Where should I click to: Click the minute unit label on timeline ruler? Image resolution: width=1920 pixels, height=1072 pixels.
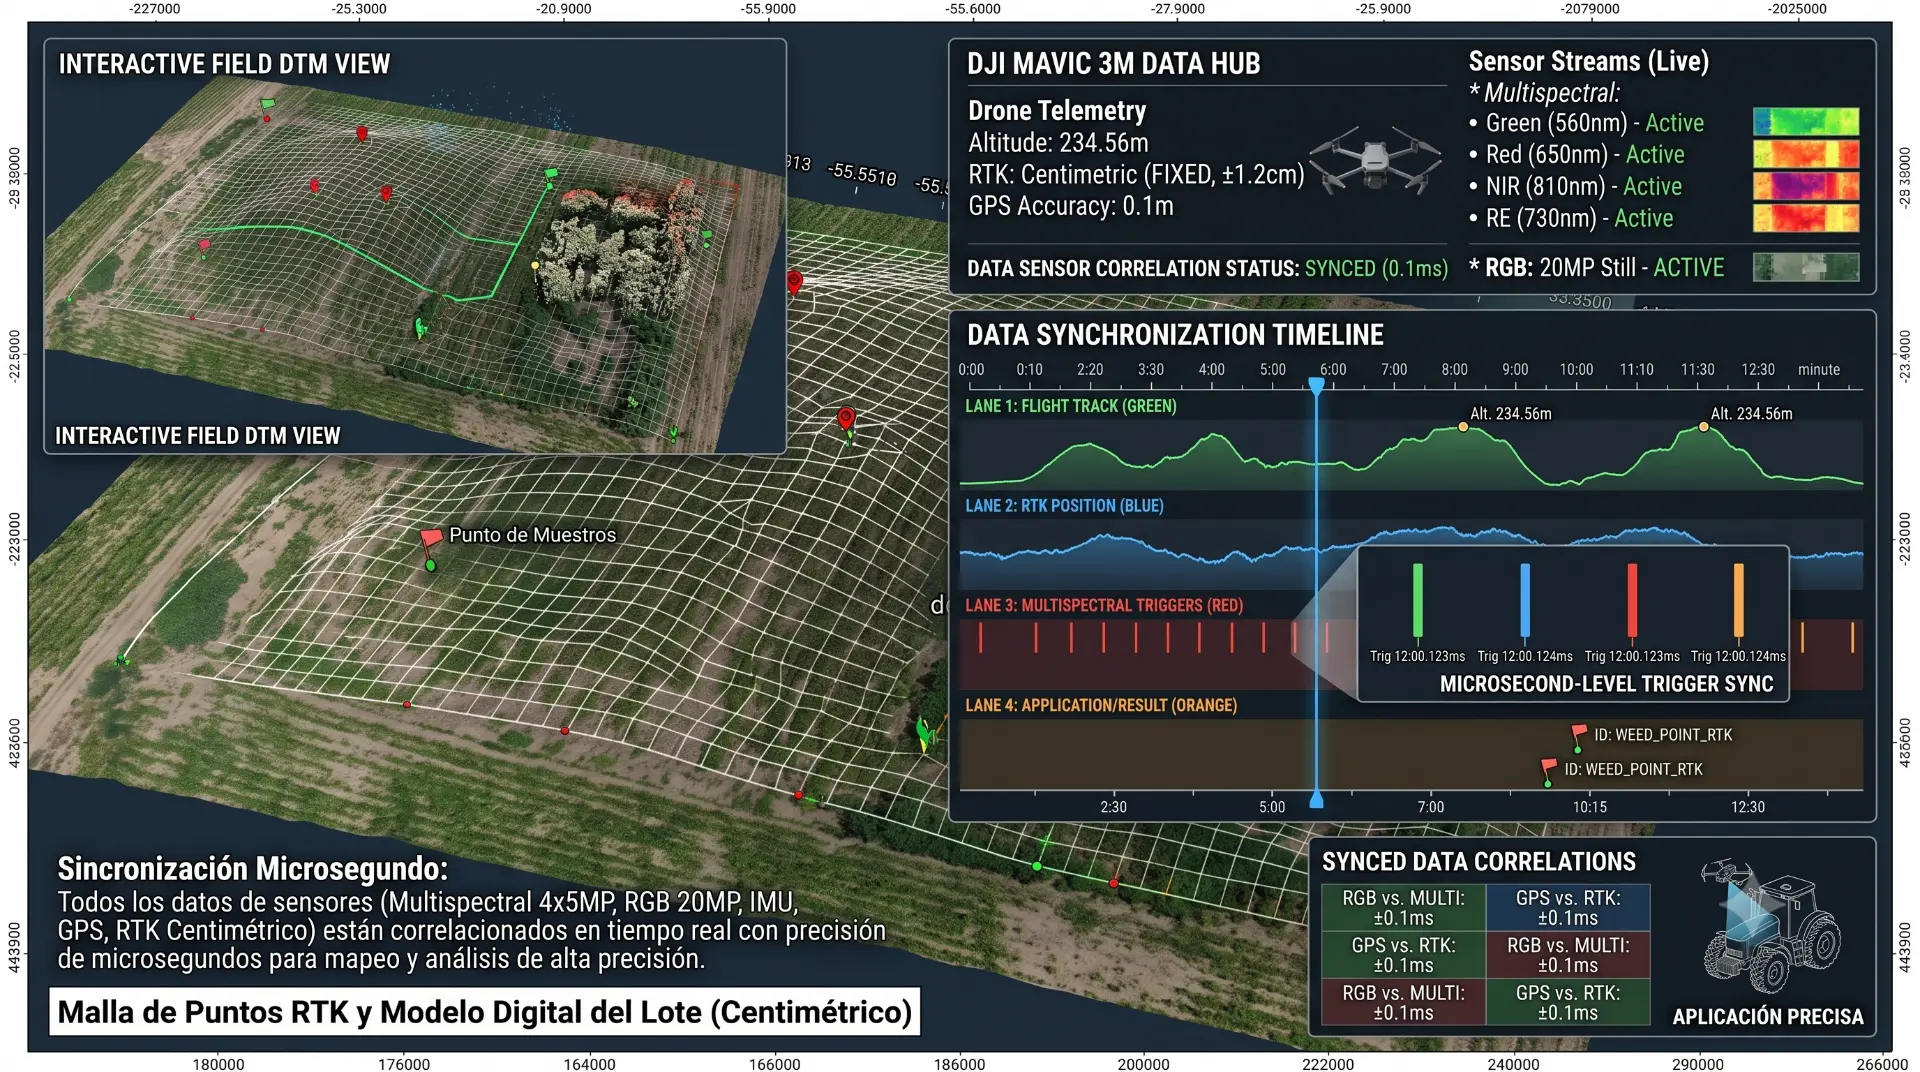coord(1819,370)
